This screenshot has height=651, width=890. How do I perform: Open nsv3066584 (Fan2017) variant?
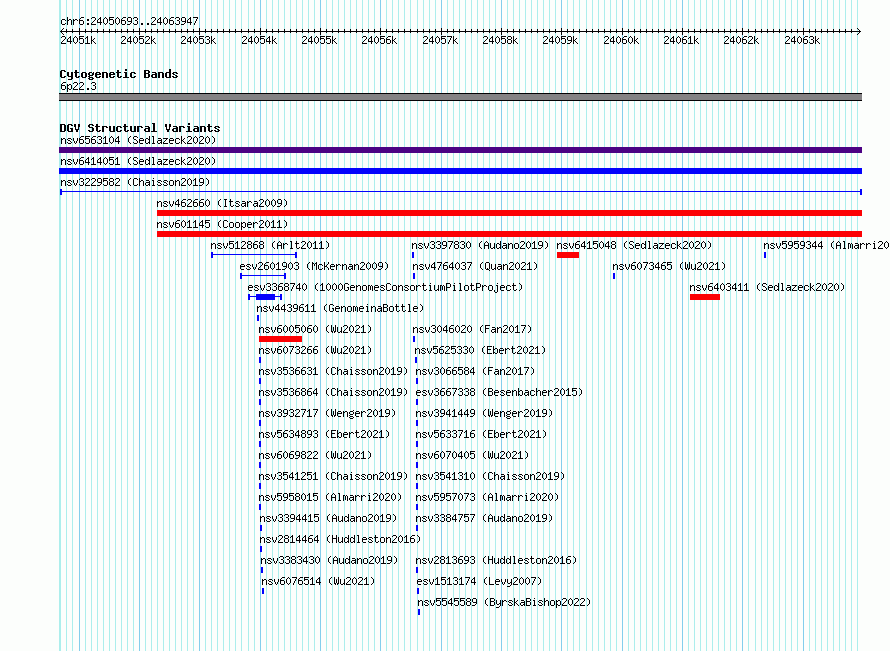[x=475, y=371]
